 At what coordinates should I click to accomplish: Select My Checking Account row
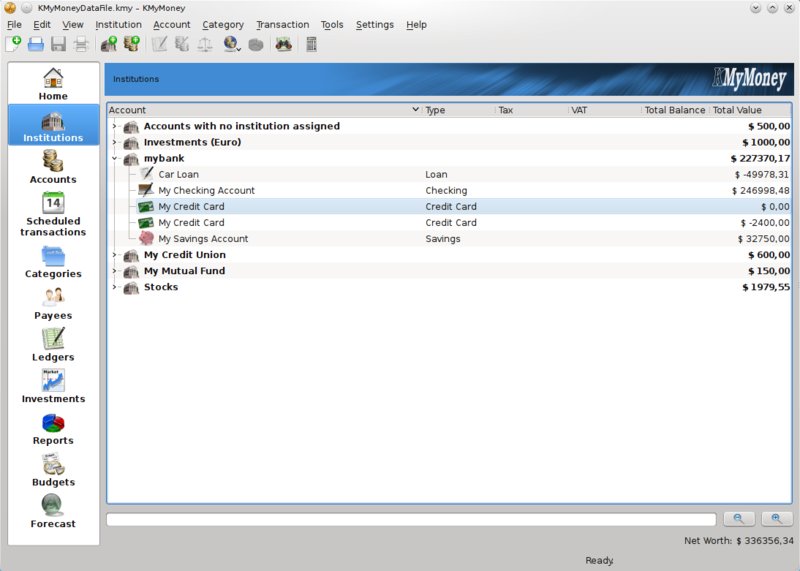[449, 190]
